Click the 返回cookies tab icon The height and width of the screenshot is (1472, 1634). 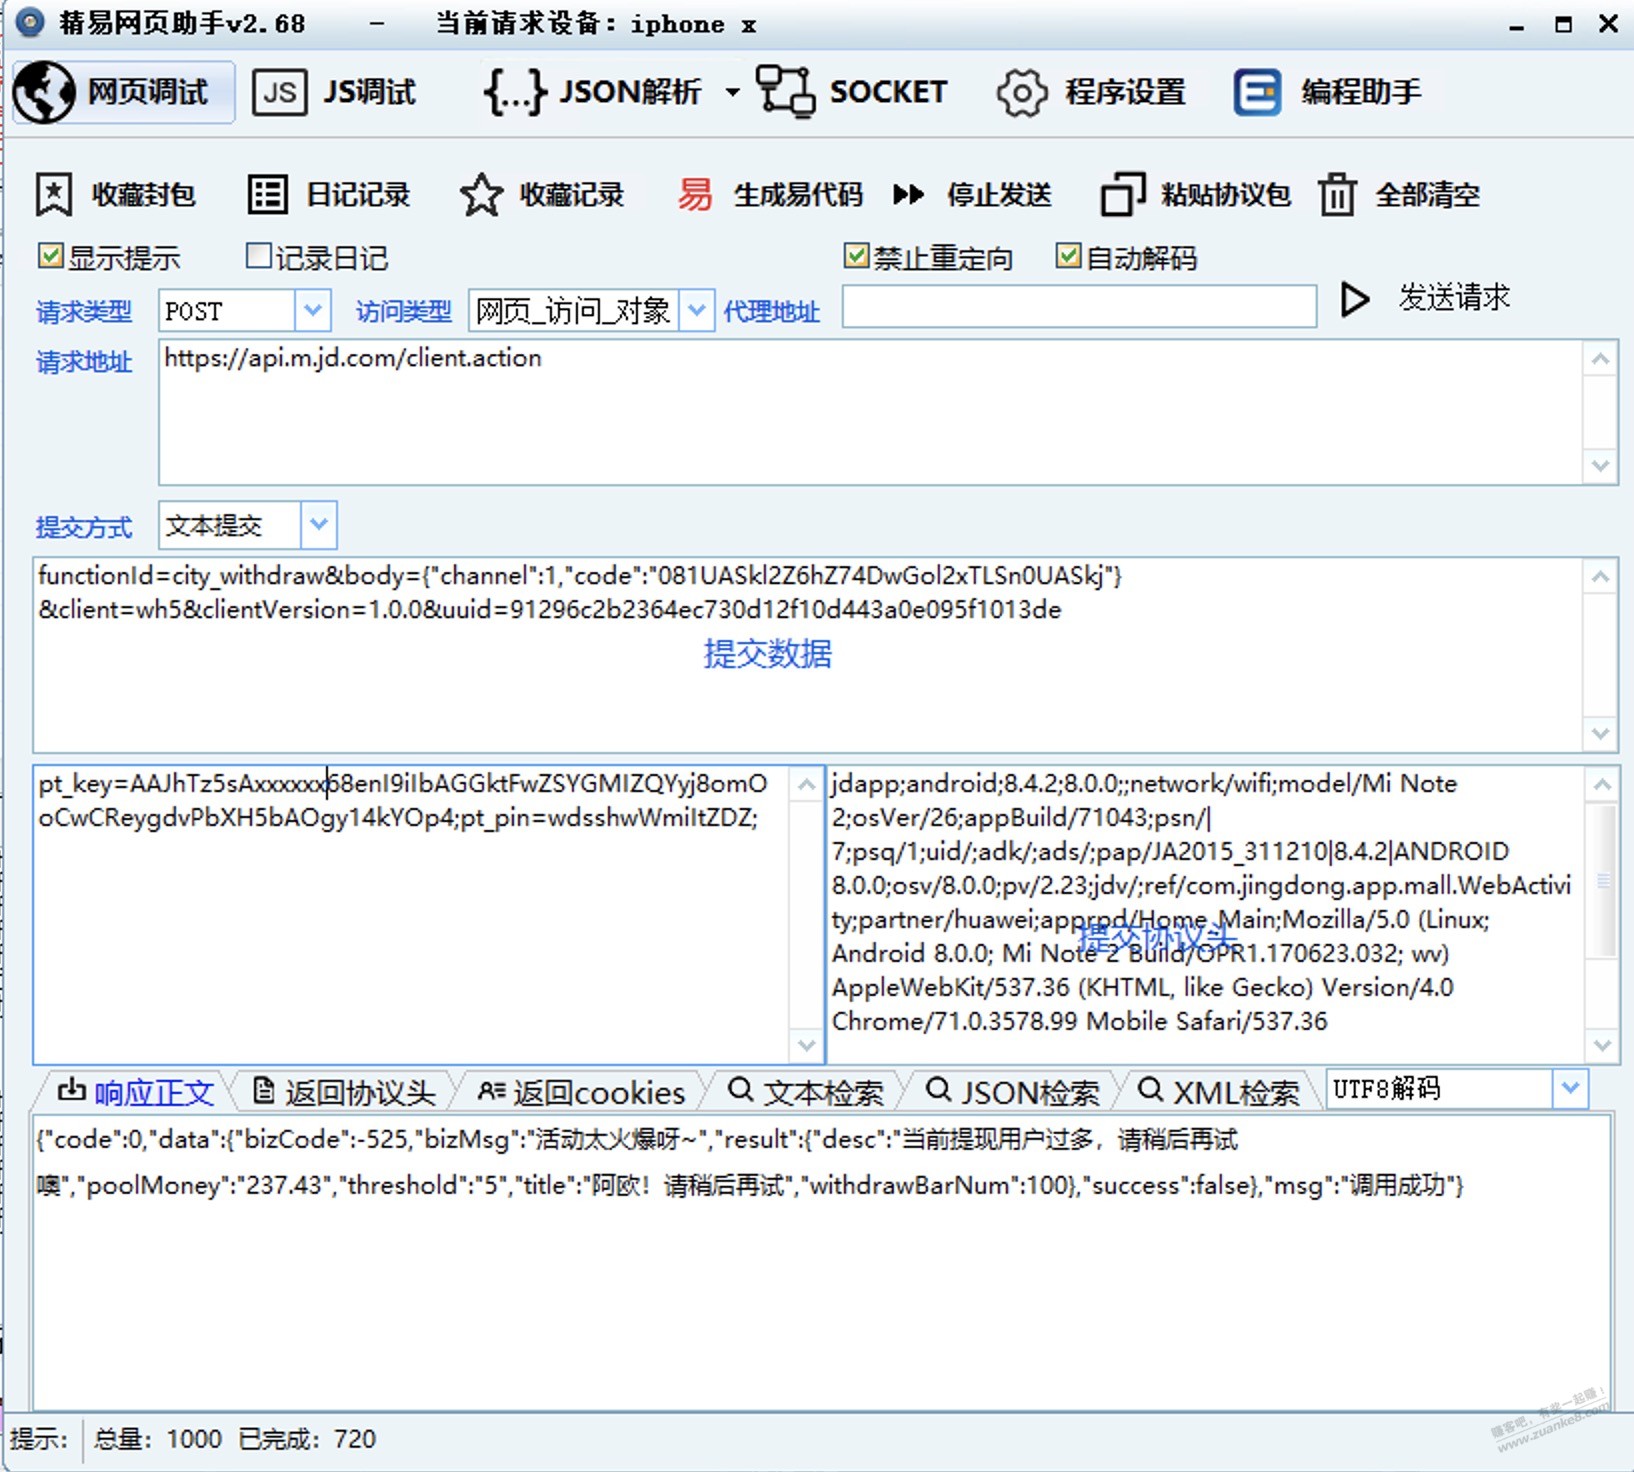491,1091
